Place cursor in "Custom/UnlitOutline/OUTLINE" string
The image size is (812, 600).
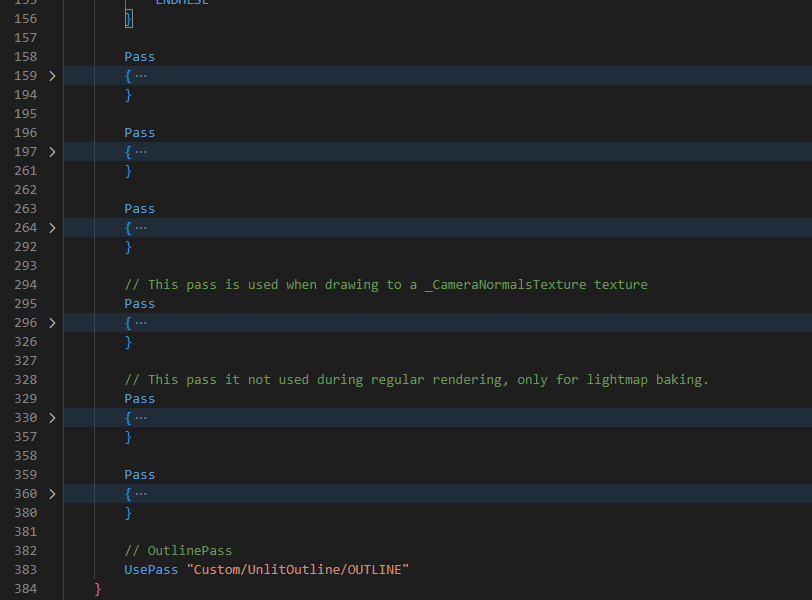[x=298, y=570]
